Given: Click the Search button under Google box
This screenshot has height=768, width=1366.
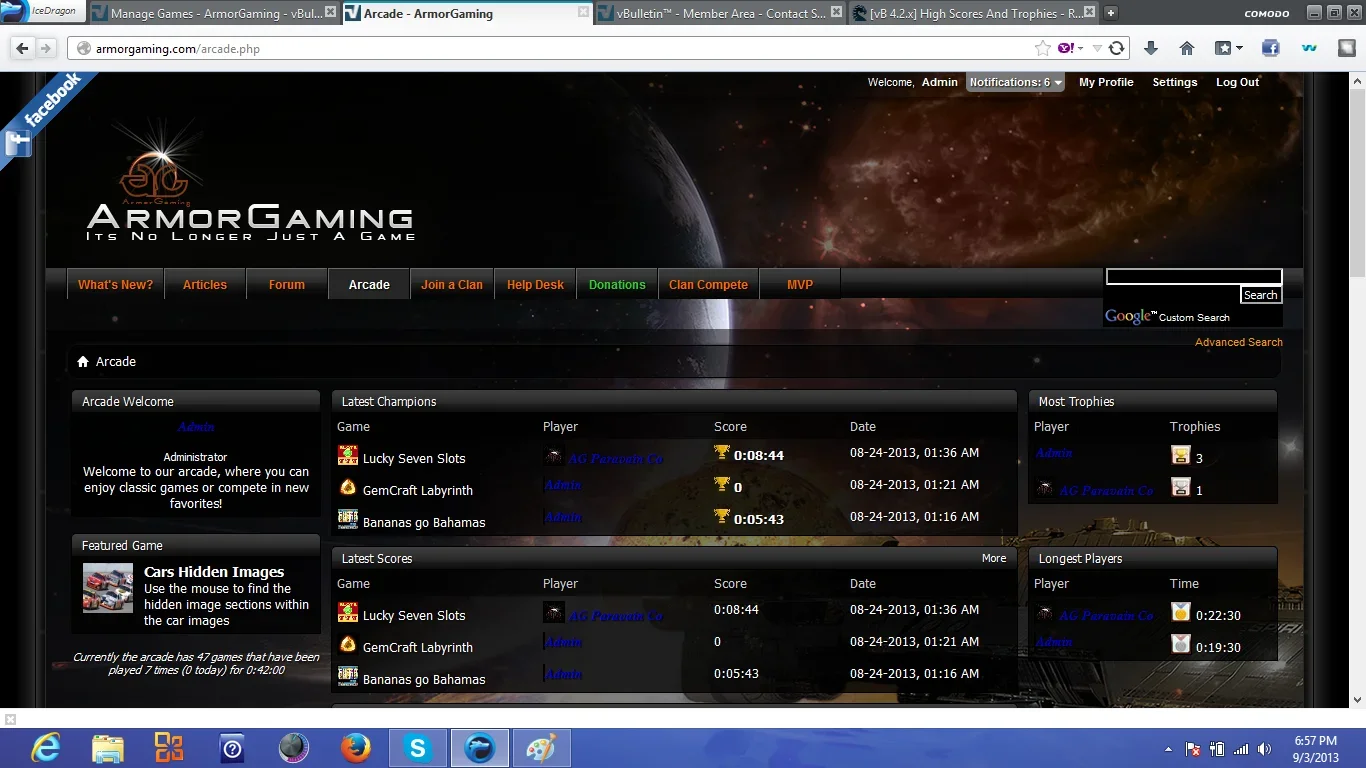Looking at the screenshot, I should [x=1261, y=295].
